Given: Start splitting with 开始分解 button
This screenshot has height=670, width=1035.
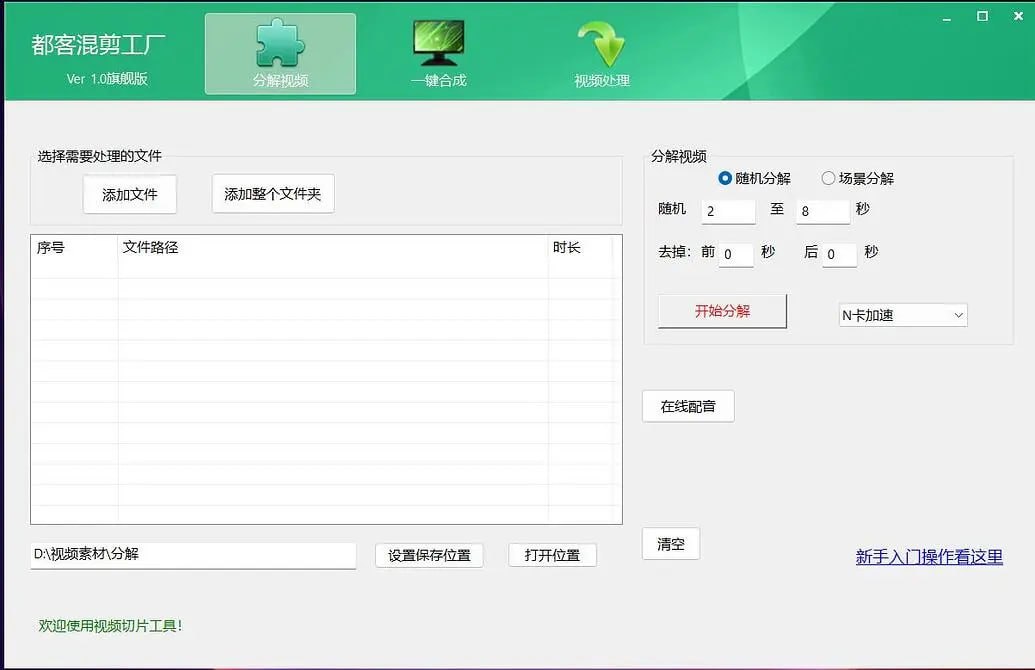Looking at the screenshot, I should [722, 311].
